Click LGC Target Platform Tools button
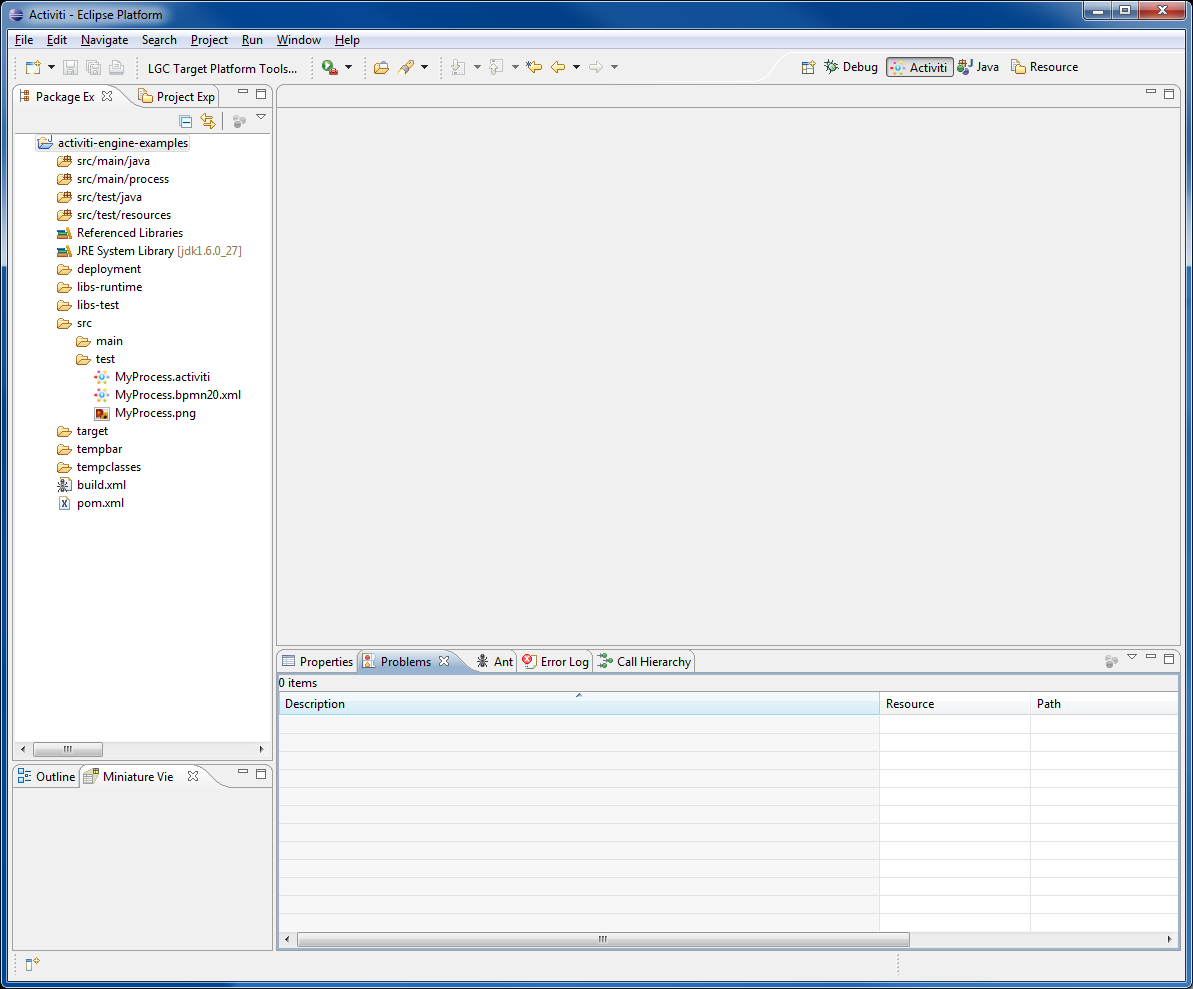Viewport: 1193px width, 989px height. pos(222,68)
